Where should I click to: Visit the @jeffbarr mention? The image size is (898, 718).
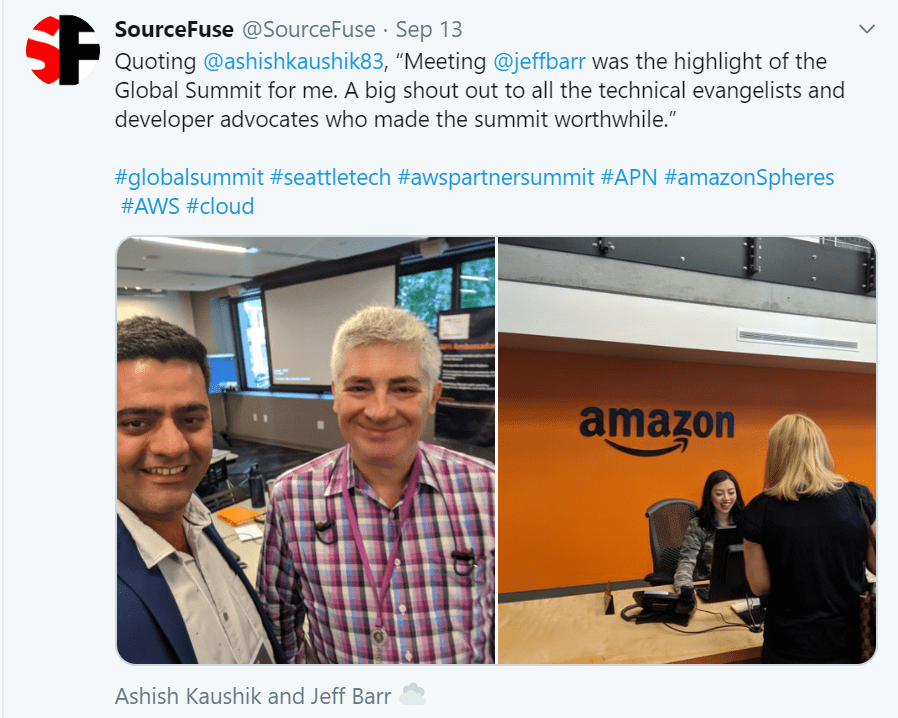click(x=539, y=61)
